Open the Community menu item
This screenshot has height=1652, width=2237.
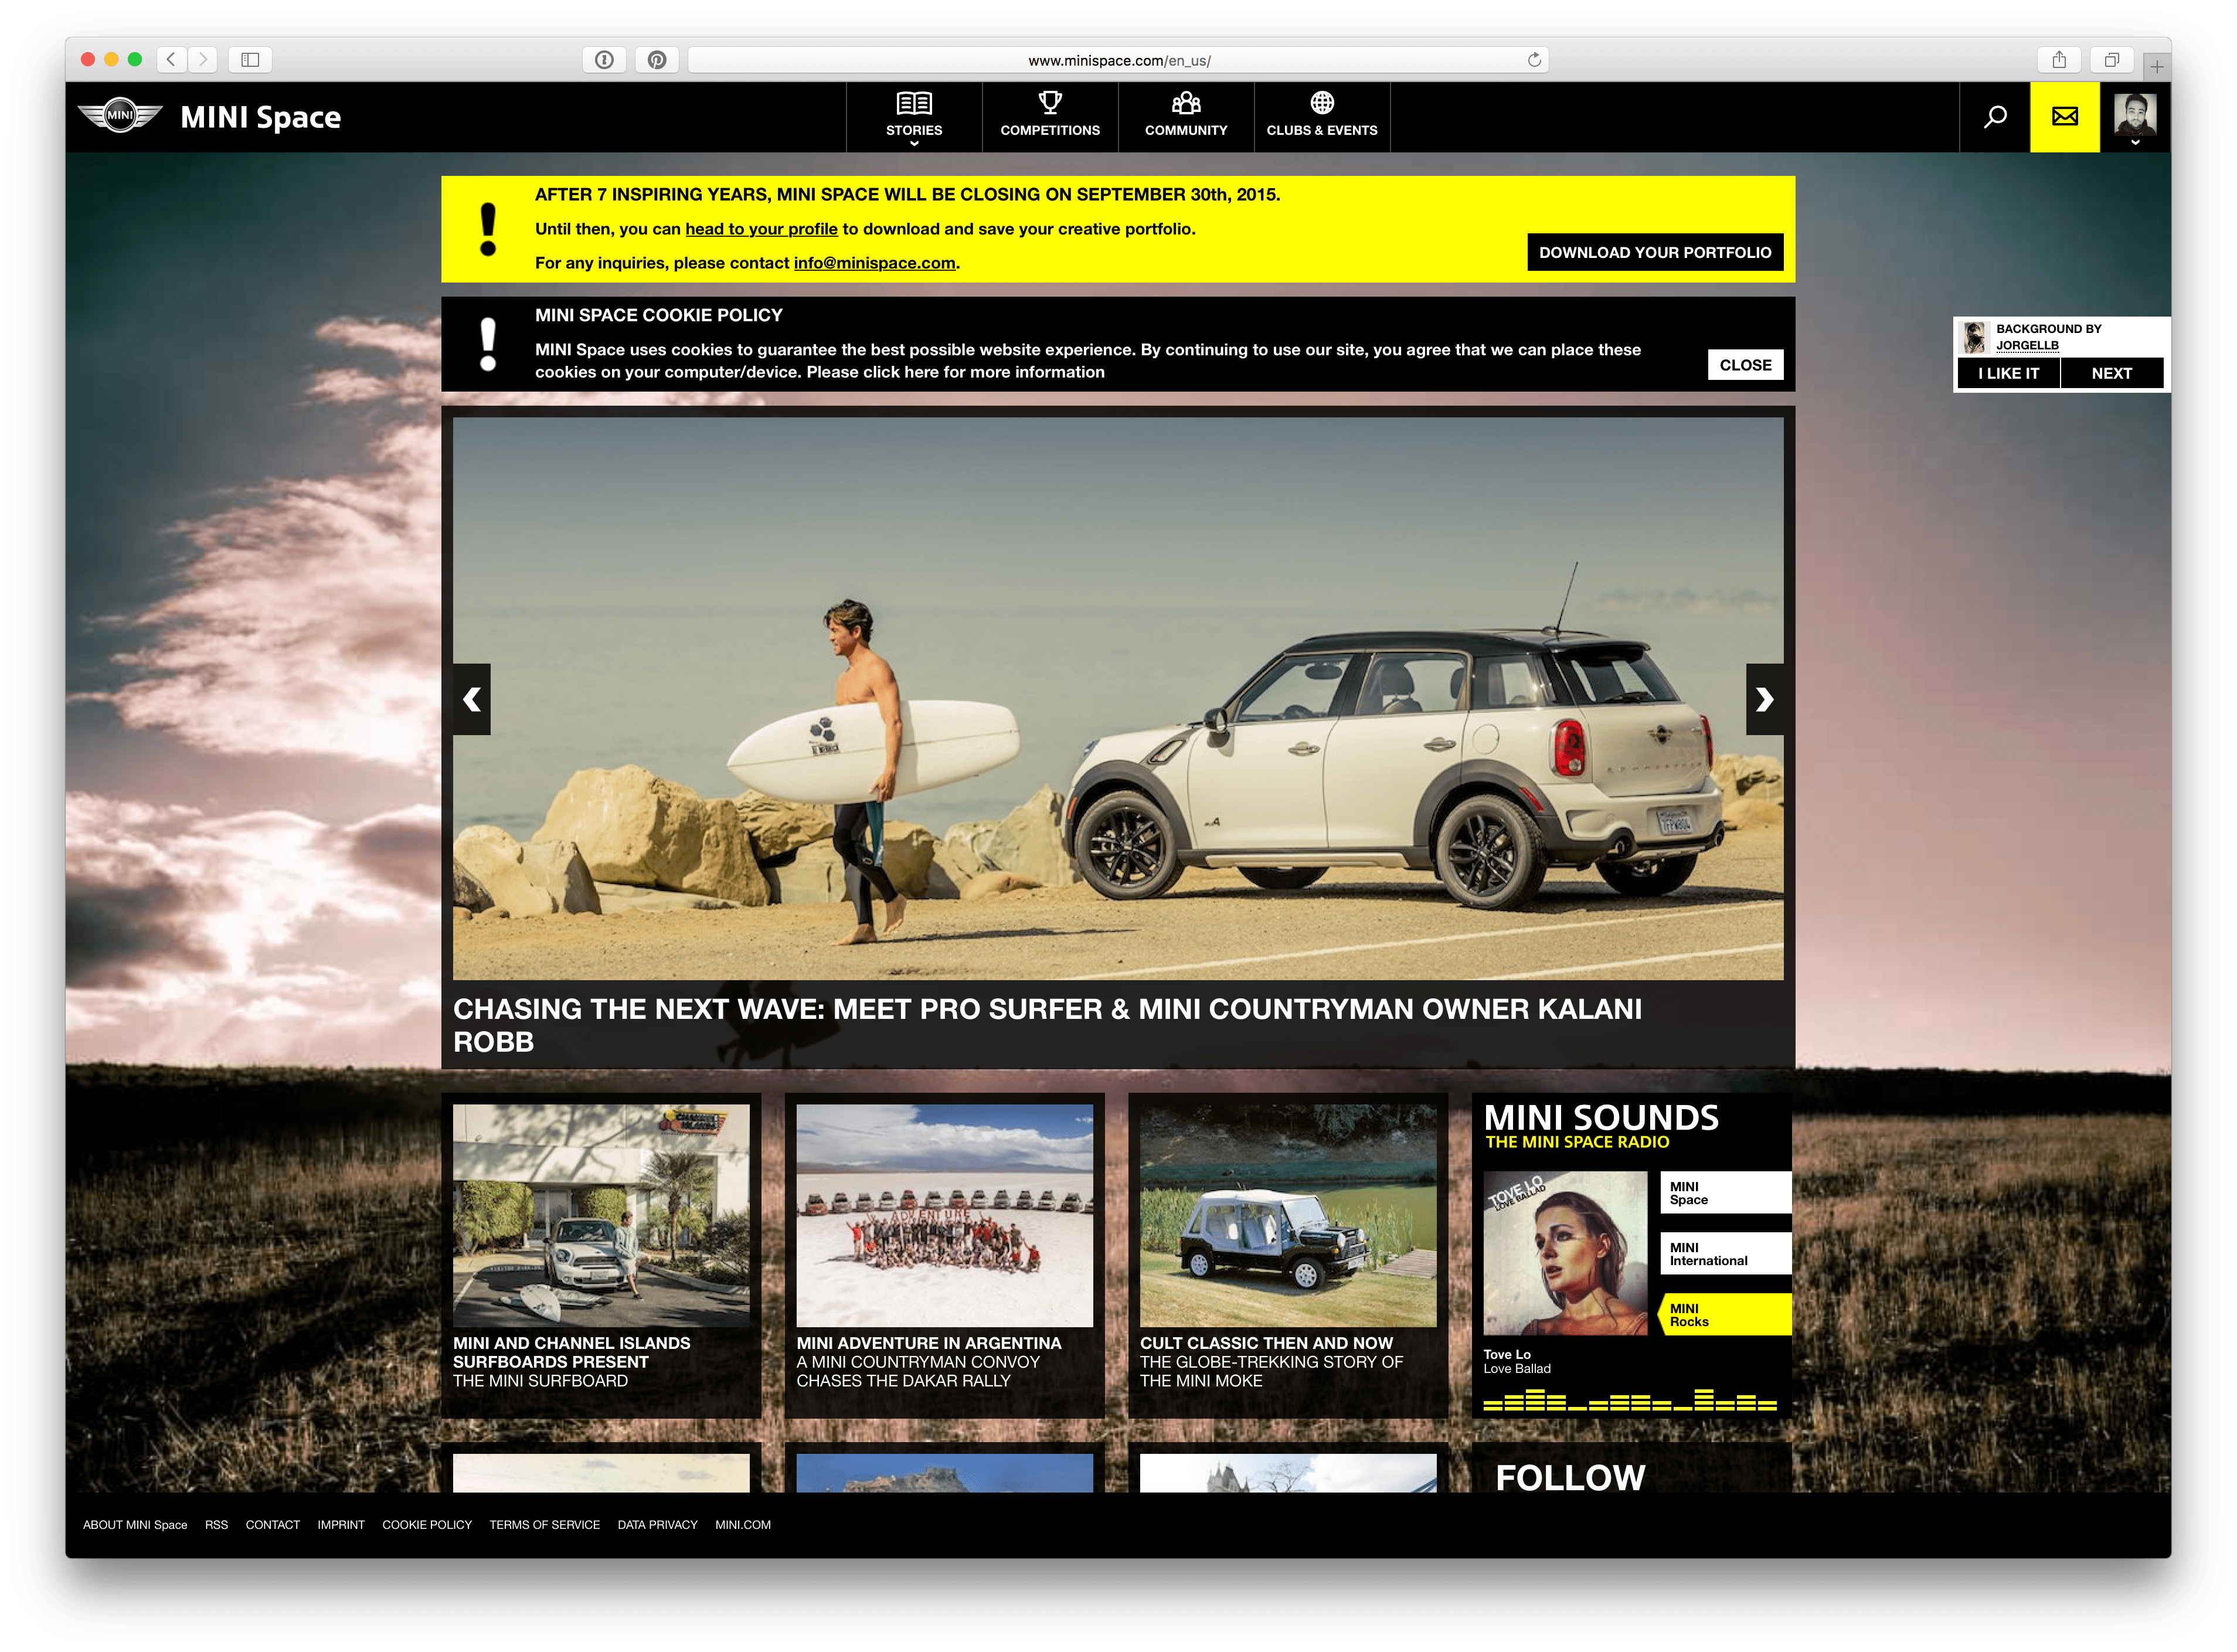[x=1186, y=117]
